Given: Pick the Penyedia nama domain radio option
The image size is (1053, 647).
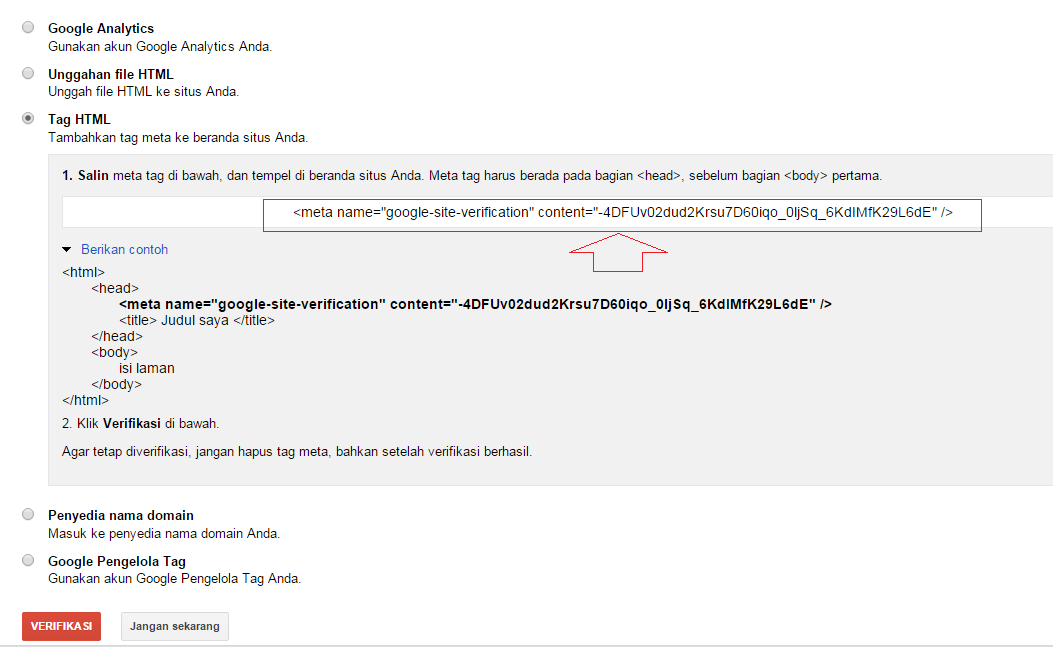Looking at the screenshot, I should pos(28,514).
